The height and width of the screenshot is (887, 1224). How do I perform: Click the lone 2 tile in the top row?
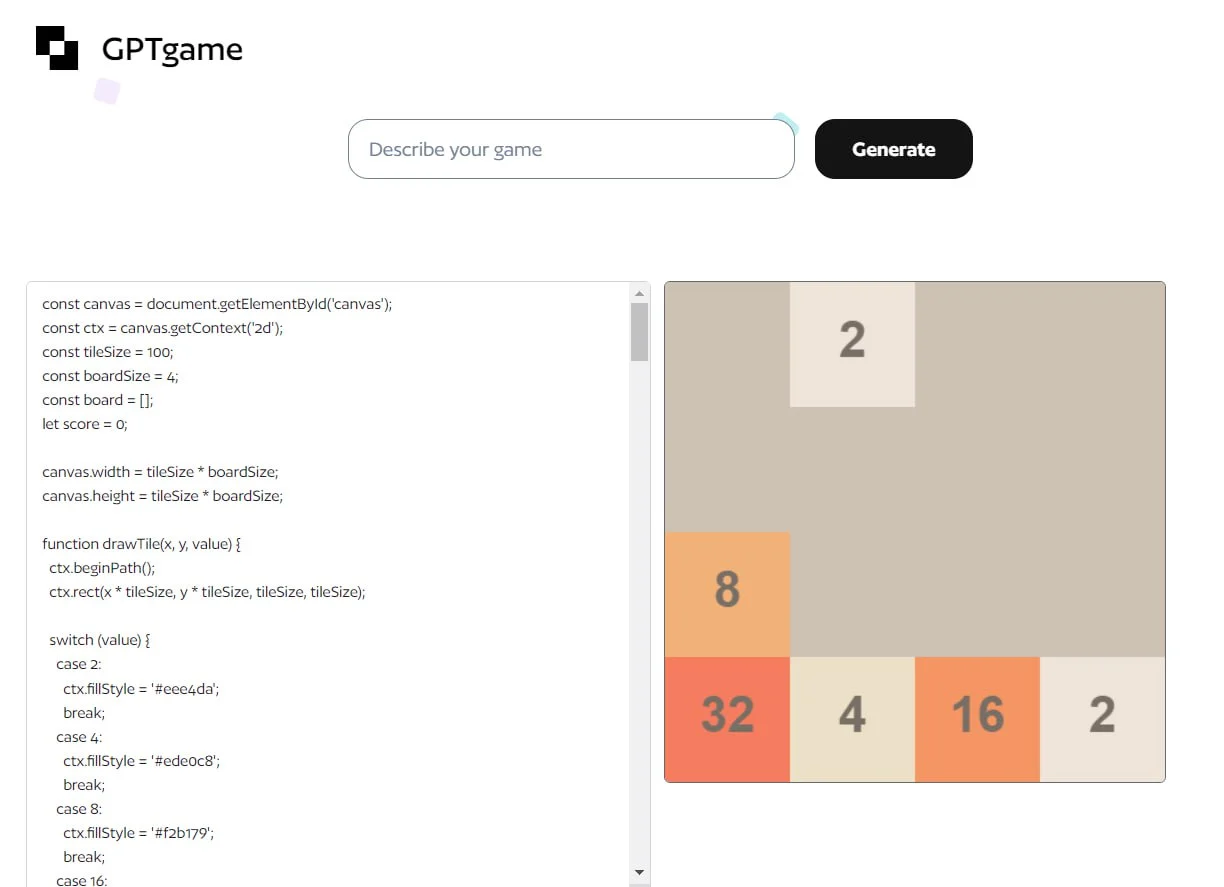[852, 342]
